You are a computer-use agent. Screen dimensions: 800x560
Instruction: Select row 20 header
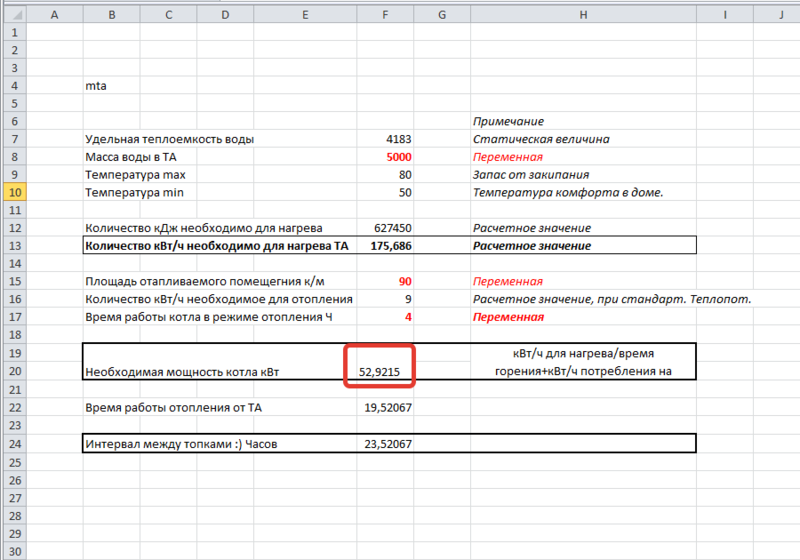(x=13, y=371)
